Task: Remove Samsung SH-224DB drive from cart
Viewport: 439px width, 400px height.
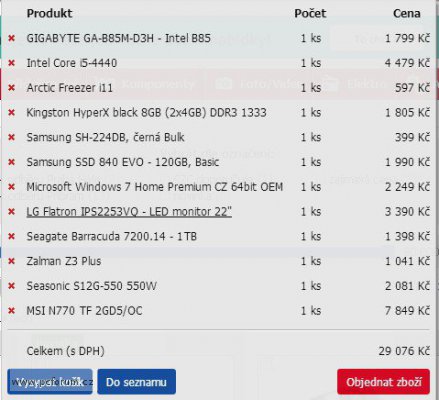Action: 12,137
